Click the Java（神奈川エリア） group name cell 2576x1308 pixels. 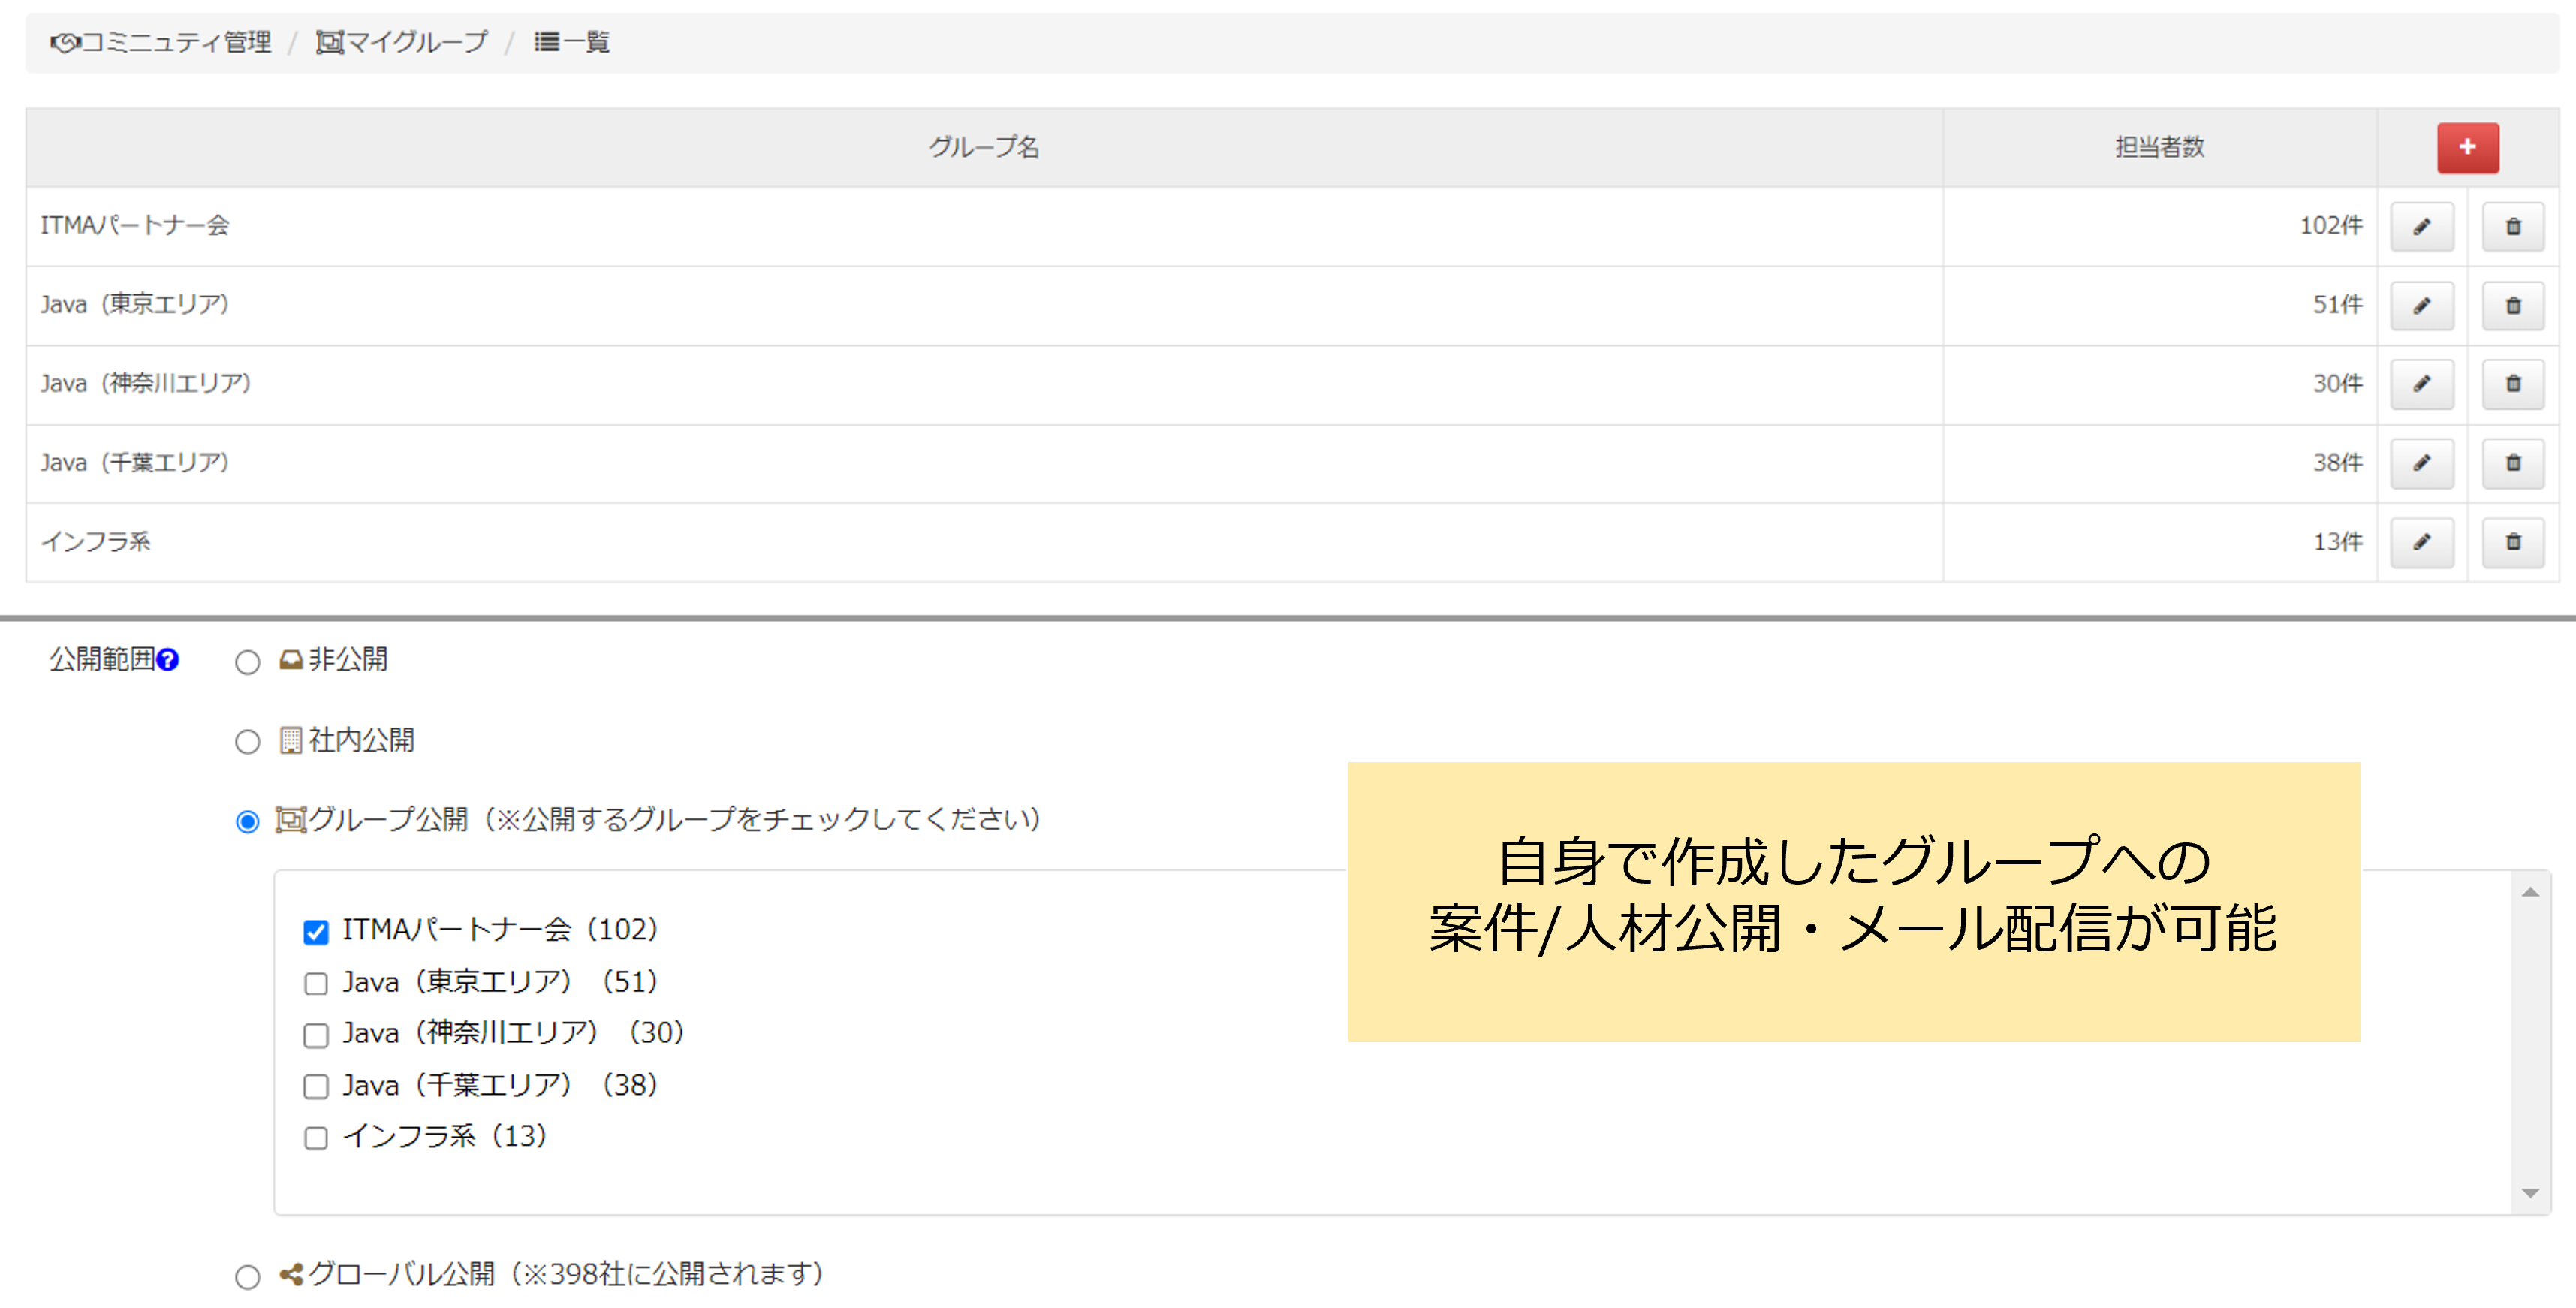(984, 384)
